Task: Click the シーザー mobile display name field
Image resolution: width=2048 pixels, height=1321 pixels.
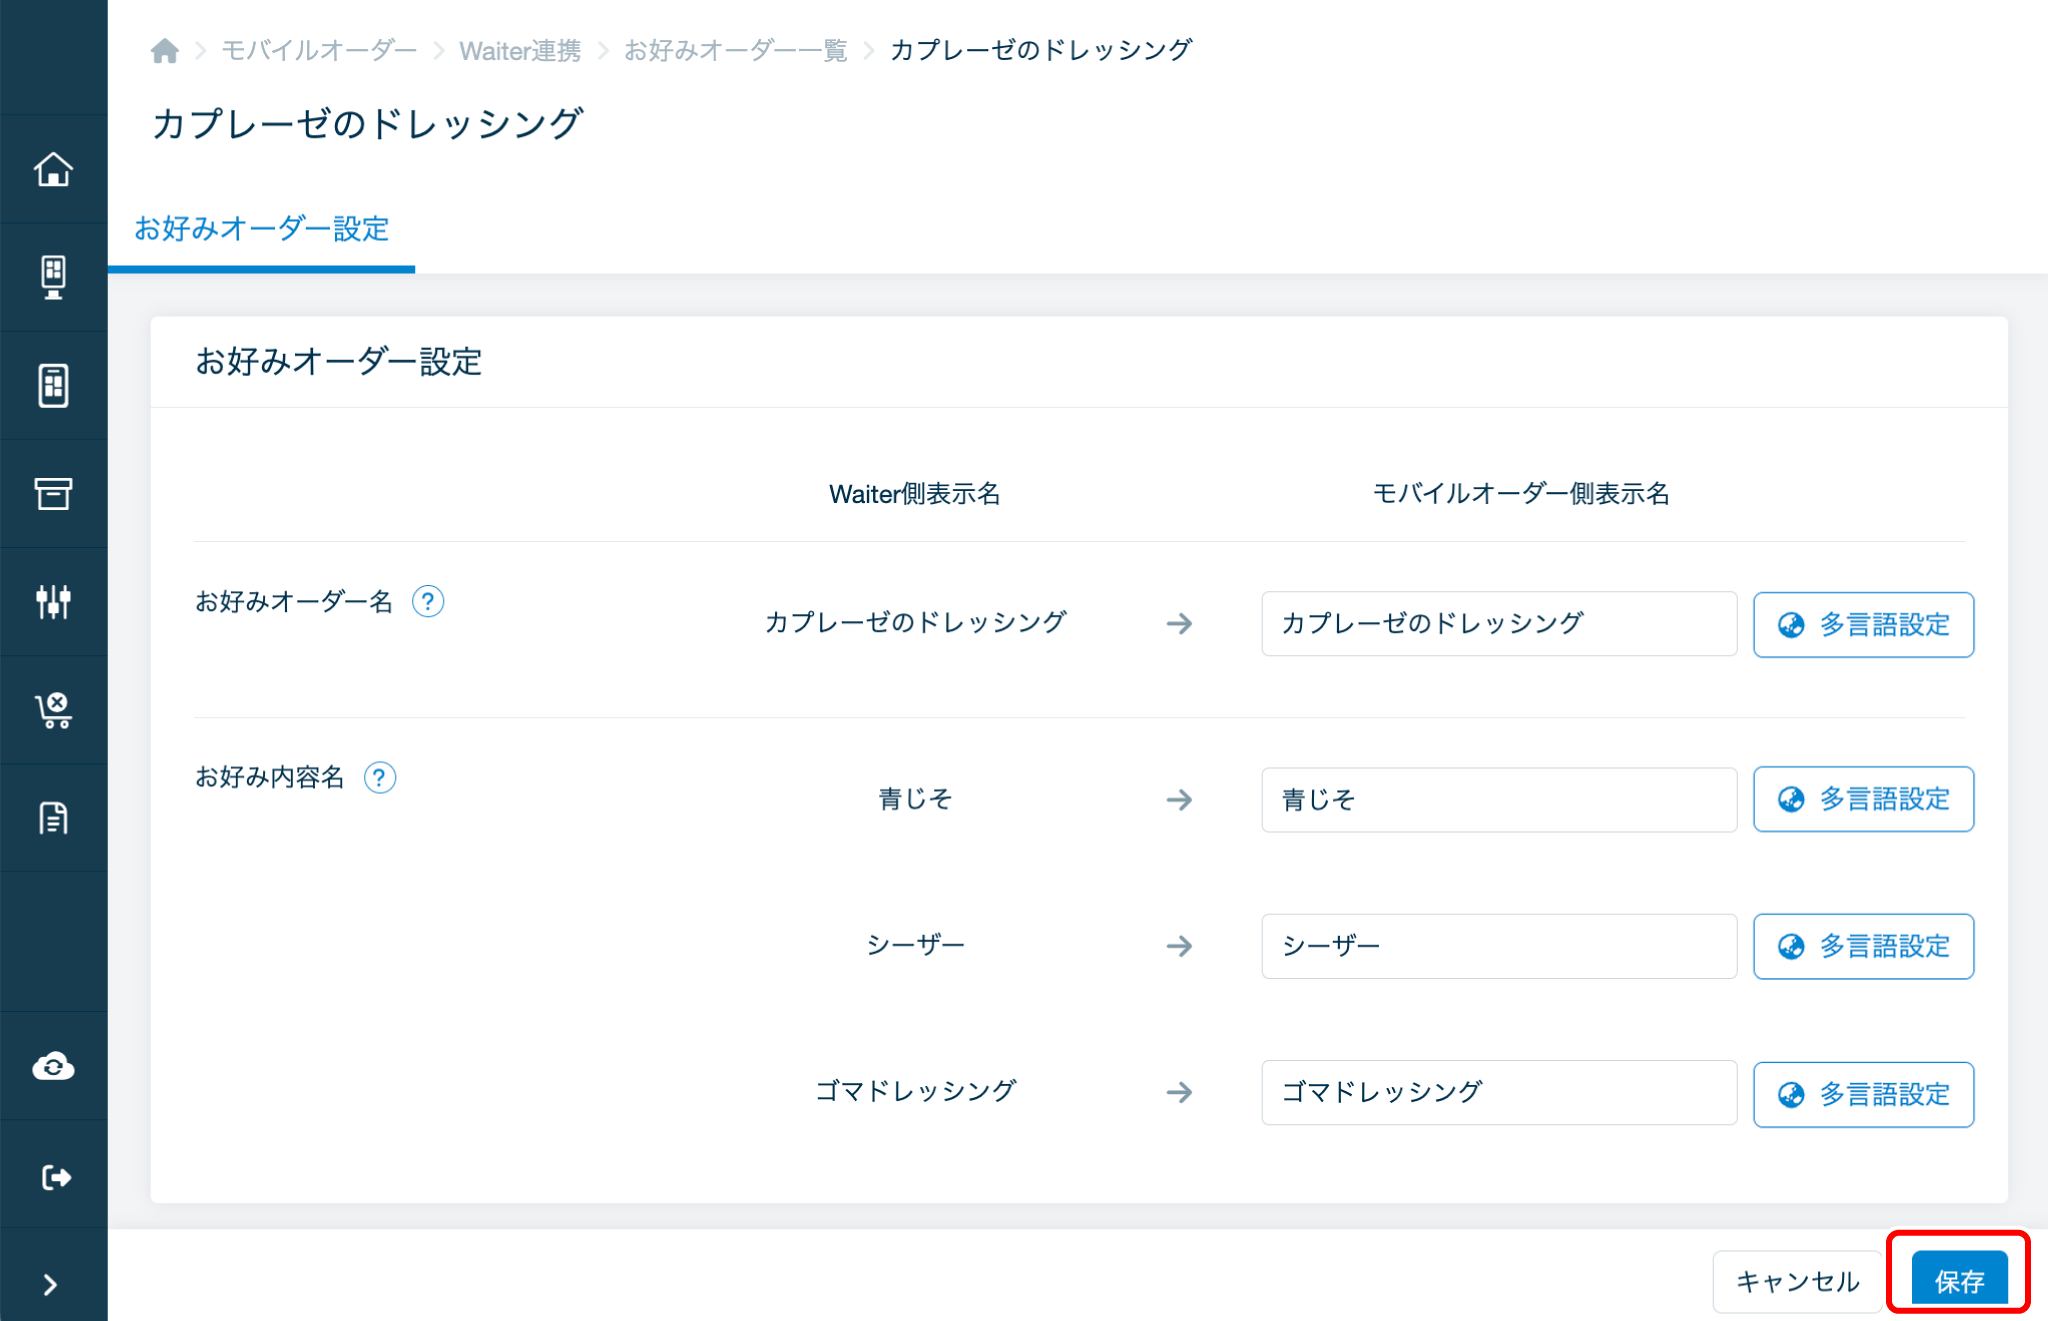Action: coord(1498,946)
